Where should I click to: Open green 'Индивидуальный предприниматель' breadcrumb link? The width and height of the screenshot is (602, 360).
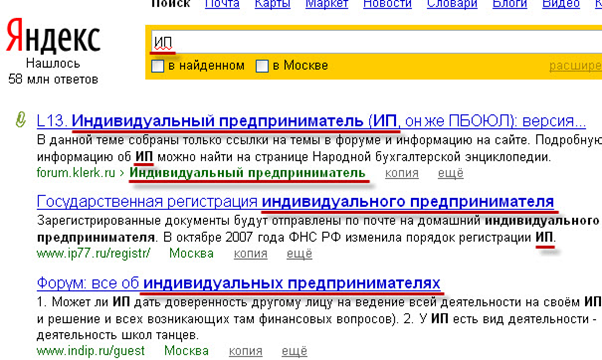[247, 173]
